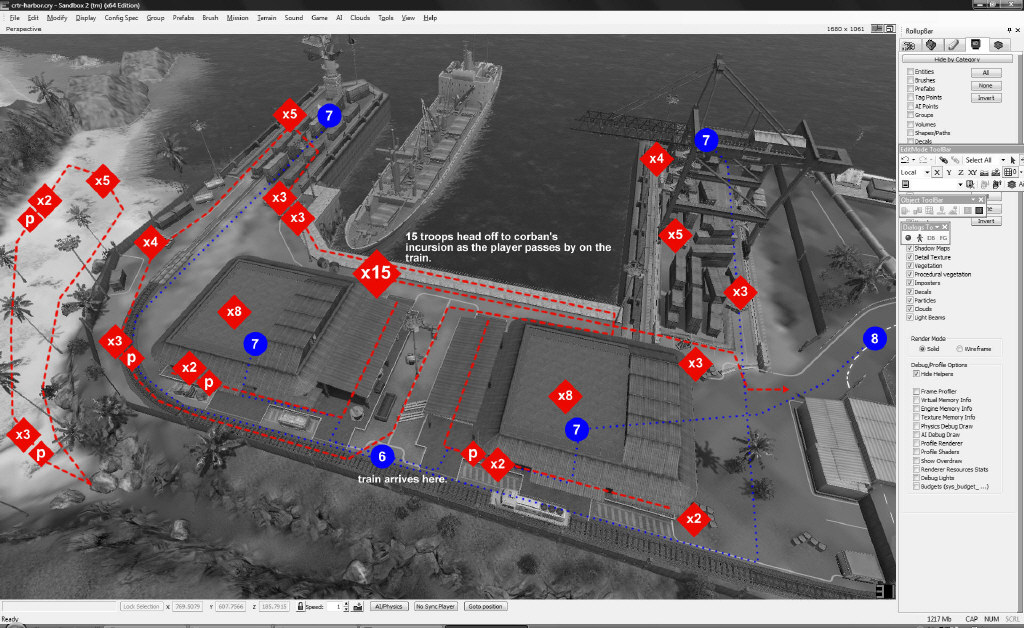Image resolution: width=1024 pixels, height=628 pixels.
Task: Pin the RollupBar panel
Action: [x=1010, y=31]
